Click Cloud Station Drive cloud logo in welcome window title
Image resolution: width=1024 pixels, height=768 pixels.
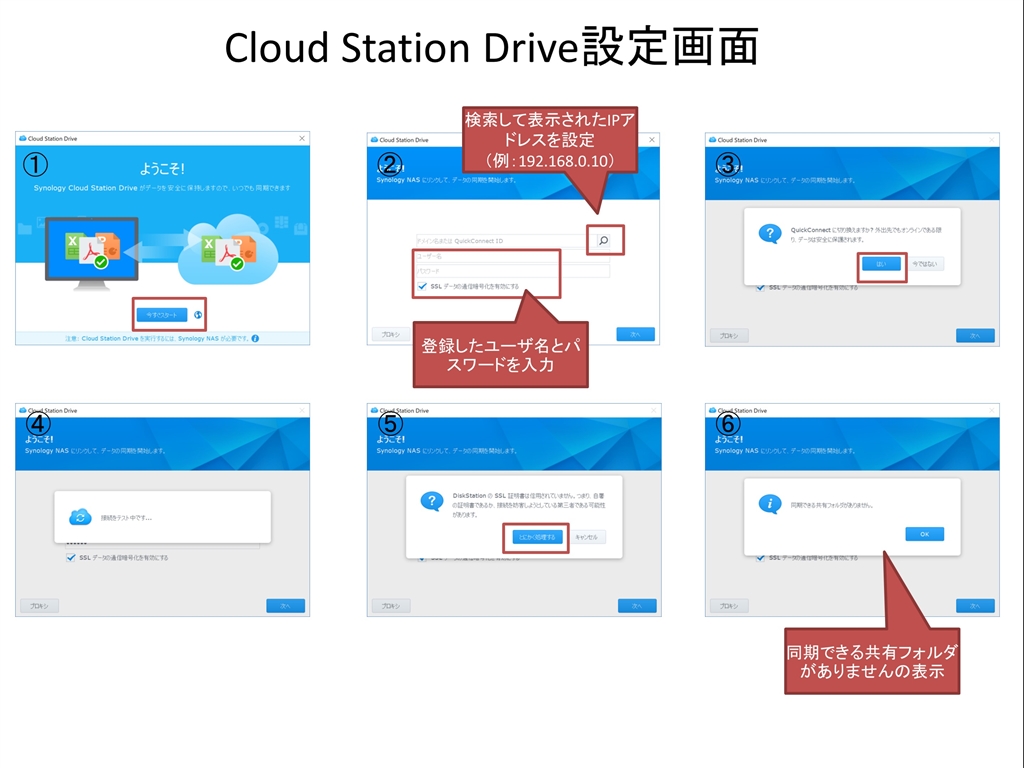(23, 138)
